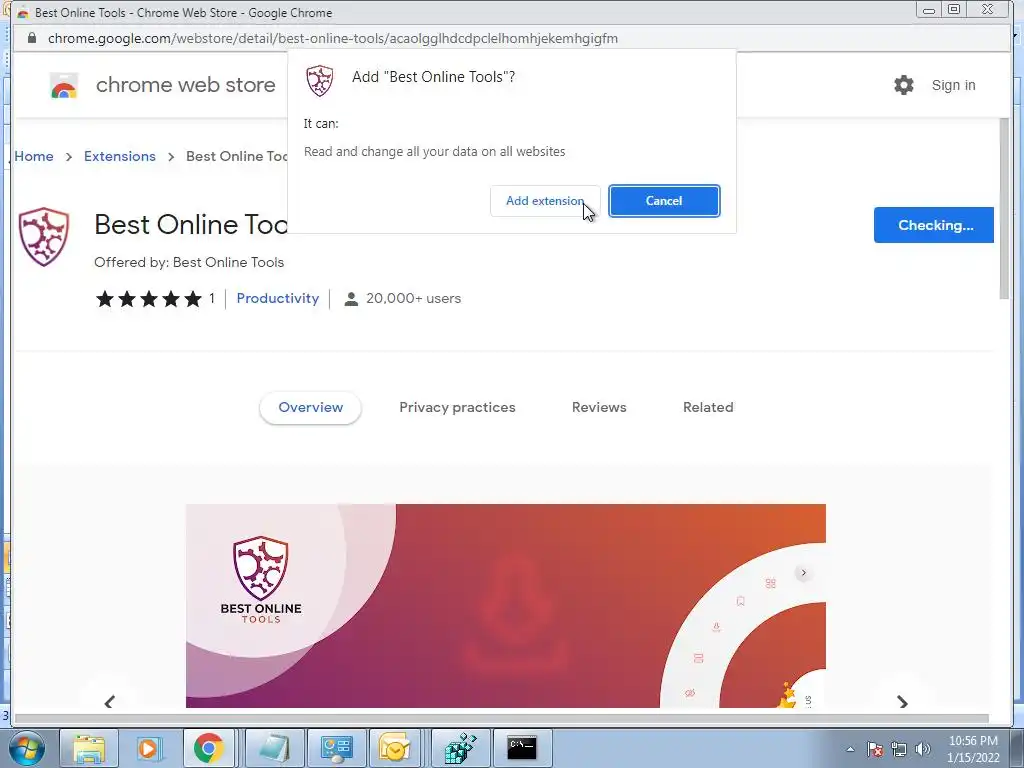Screen dimensions: 1024x768
Task: Open the mail envelope taskbar icon
Action: tap(394, 748)
